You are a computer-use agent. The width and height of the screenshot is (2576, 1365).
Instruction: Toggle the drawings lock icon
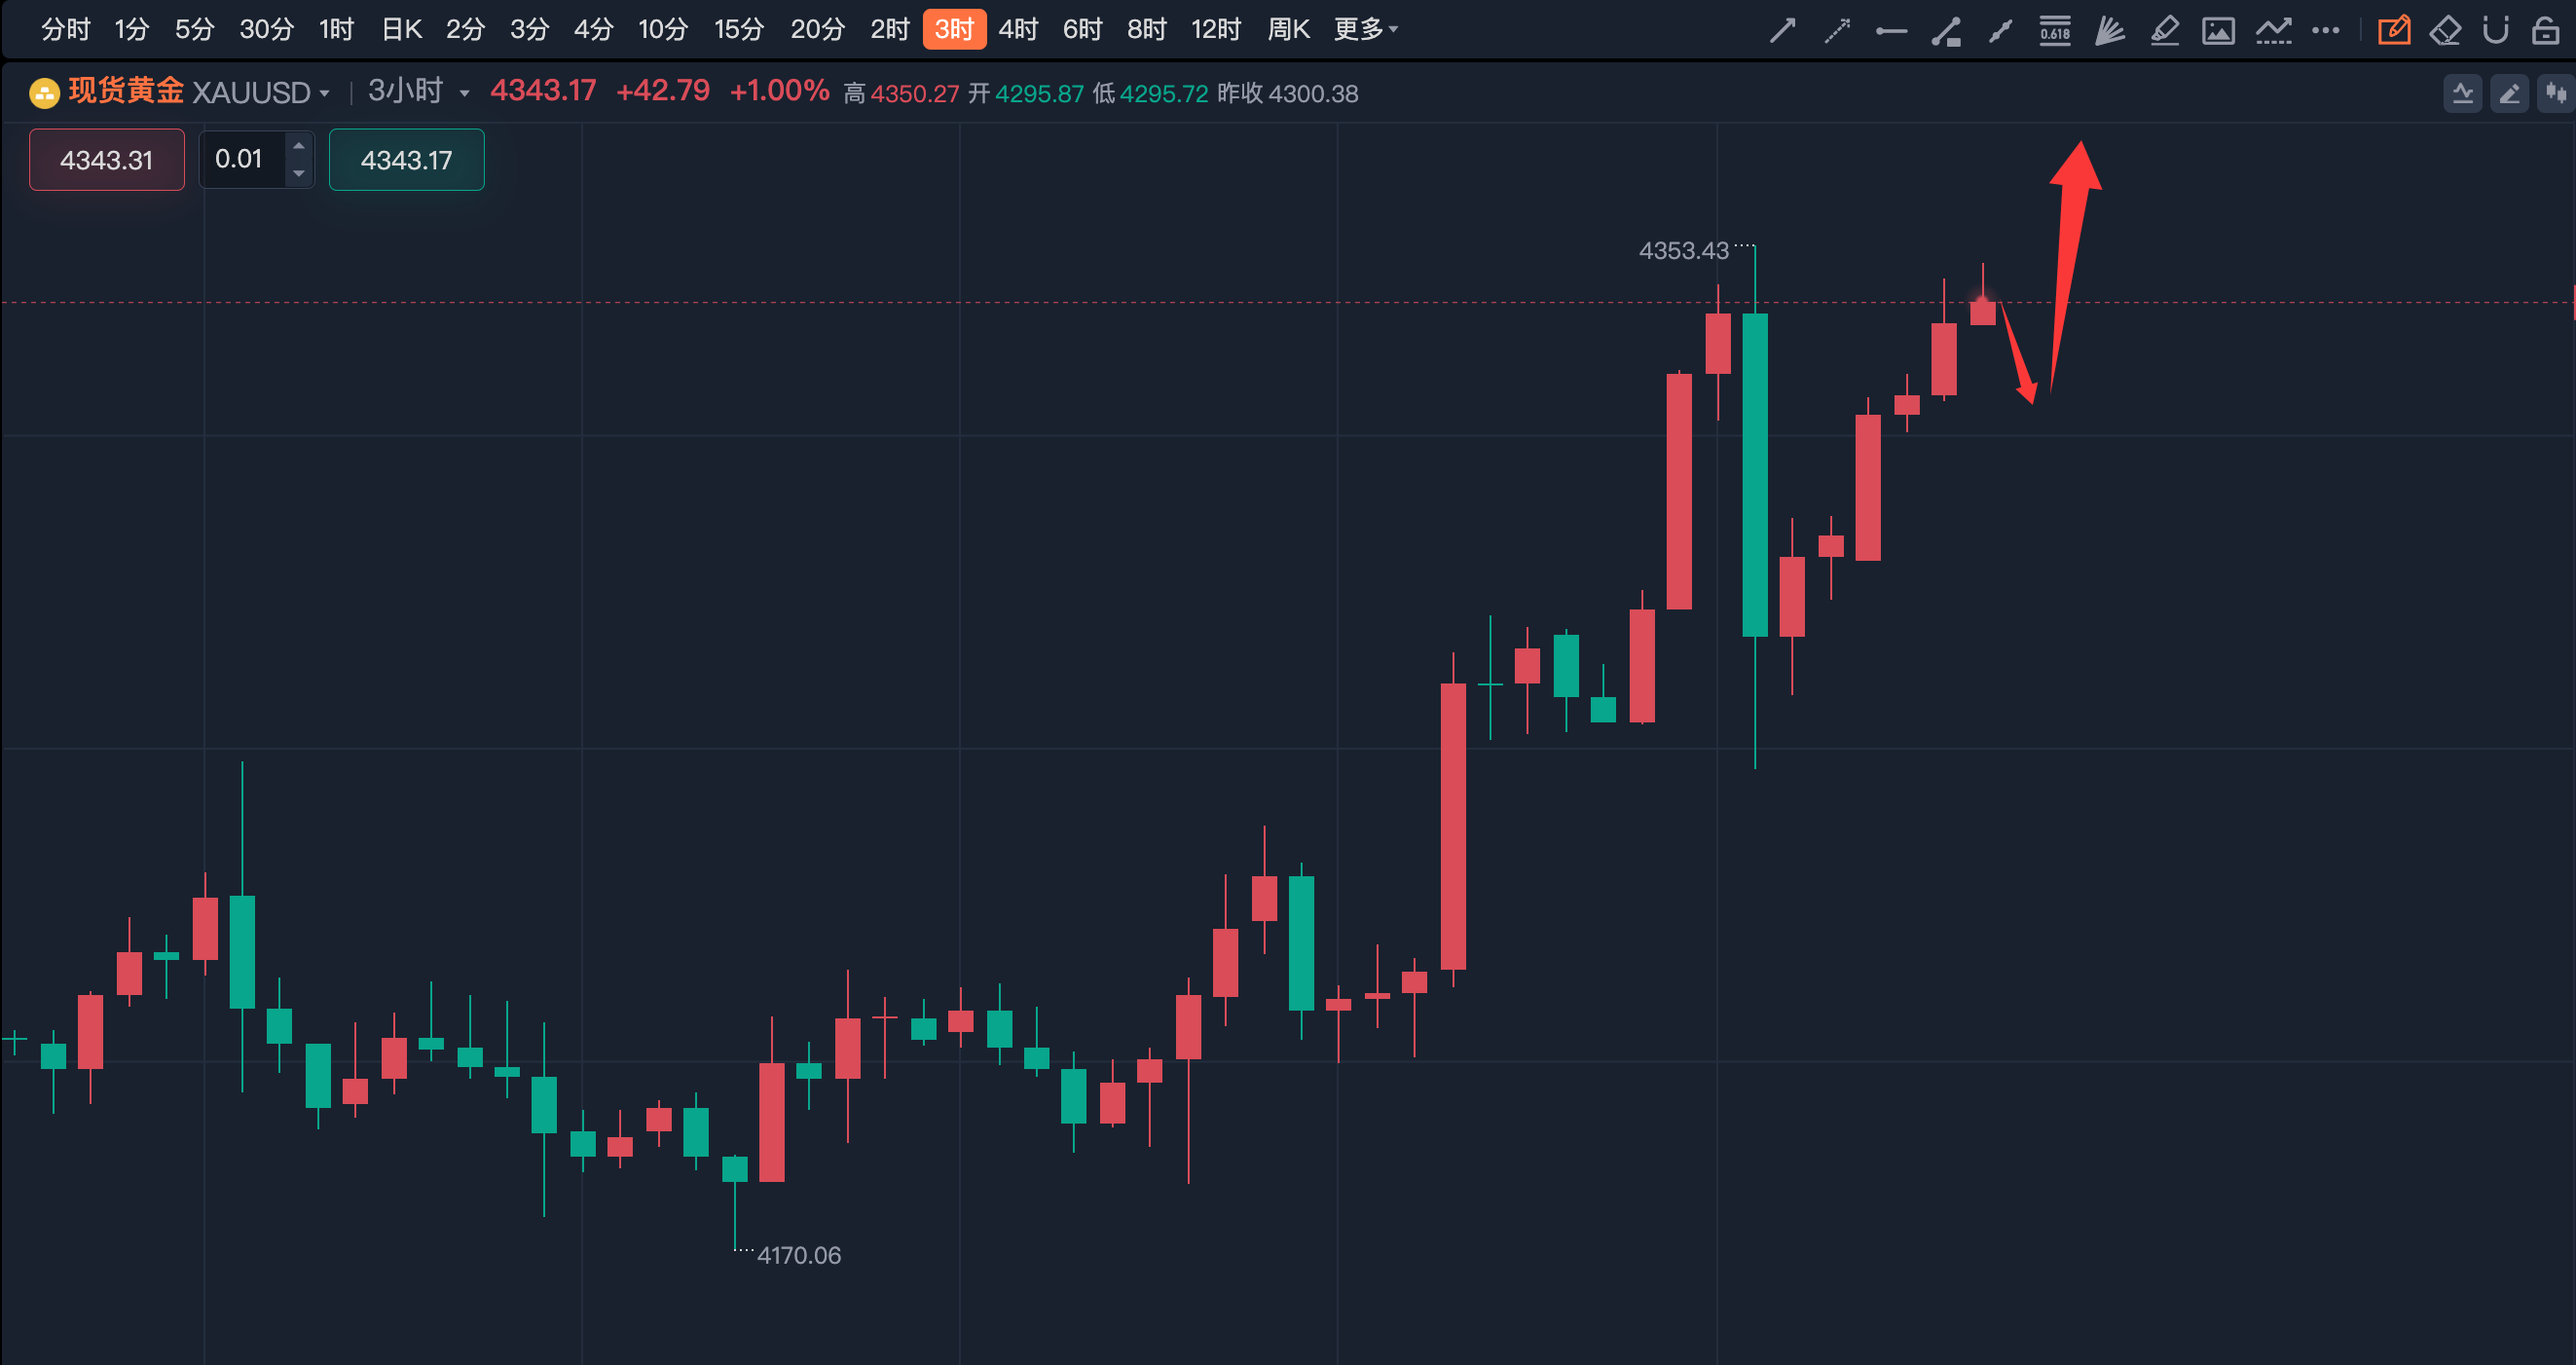[x=2546, y=30]
